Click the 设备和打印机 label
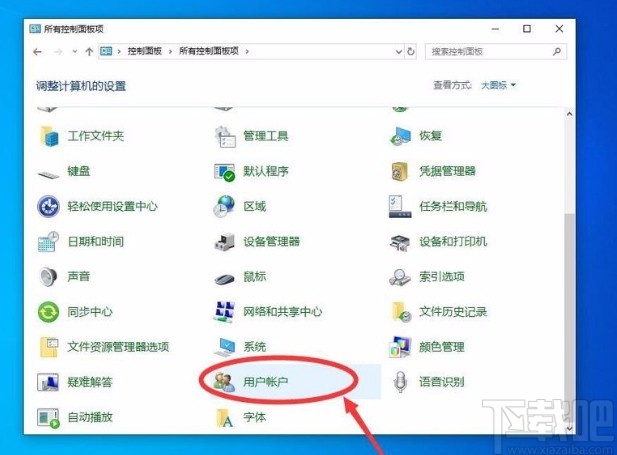The image size is (617, 455). coord(453,242)
